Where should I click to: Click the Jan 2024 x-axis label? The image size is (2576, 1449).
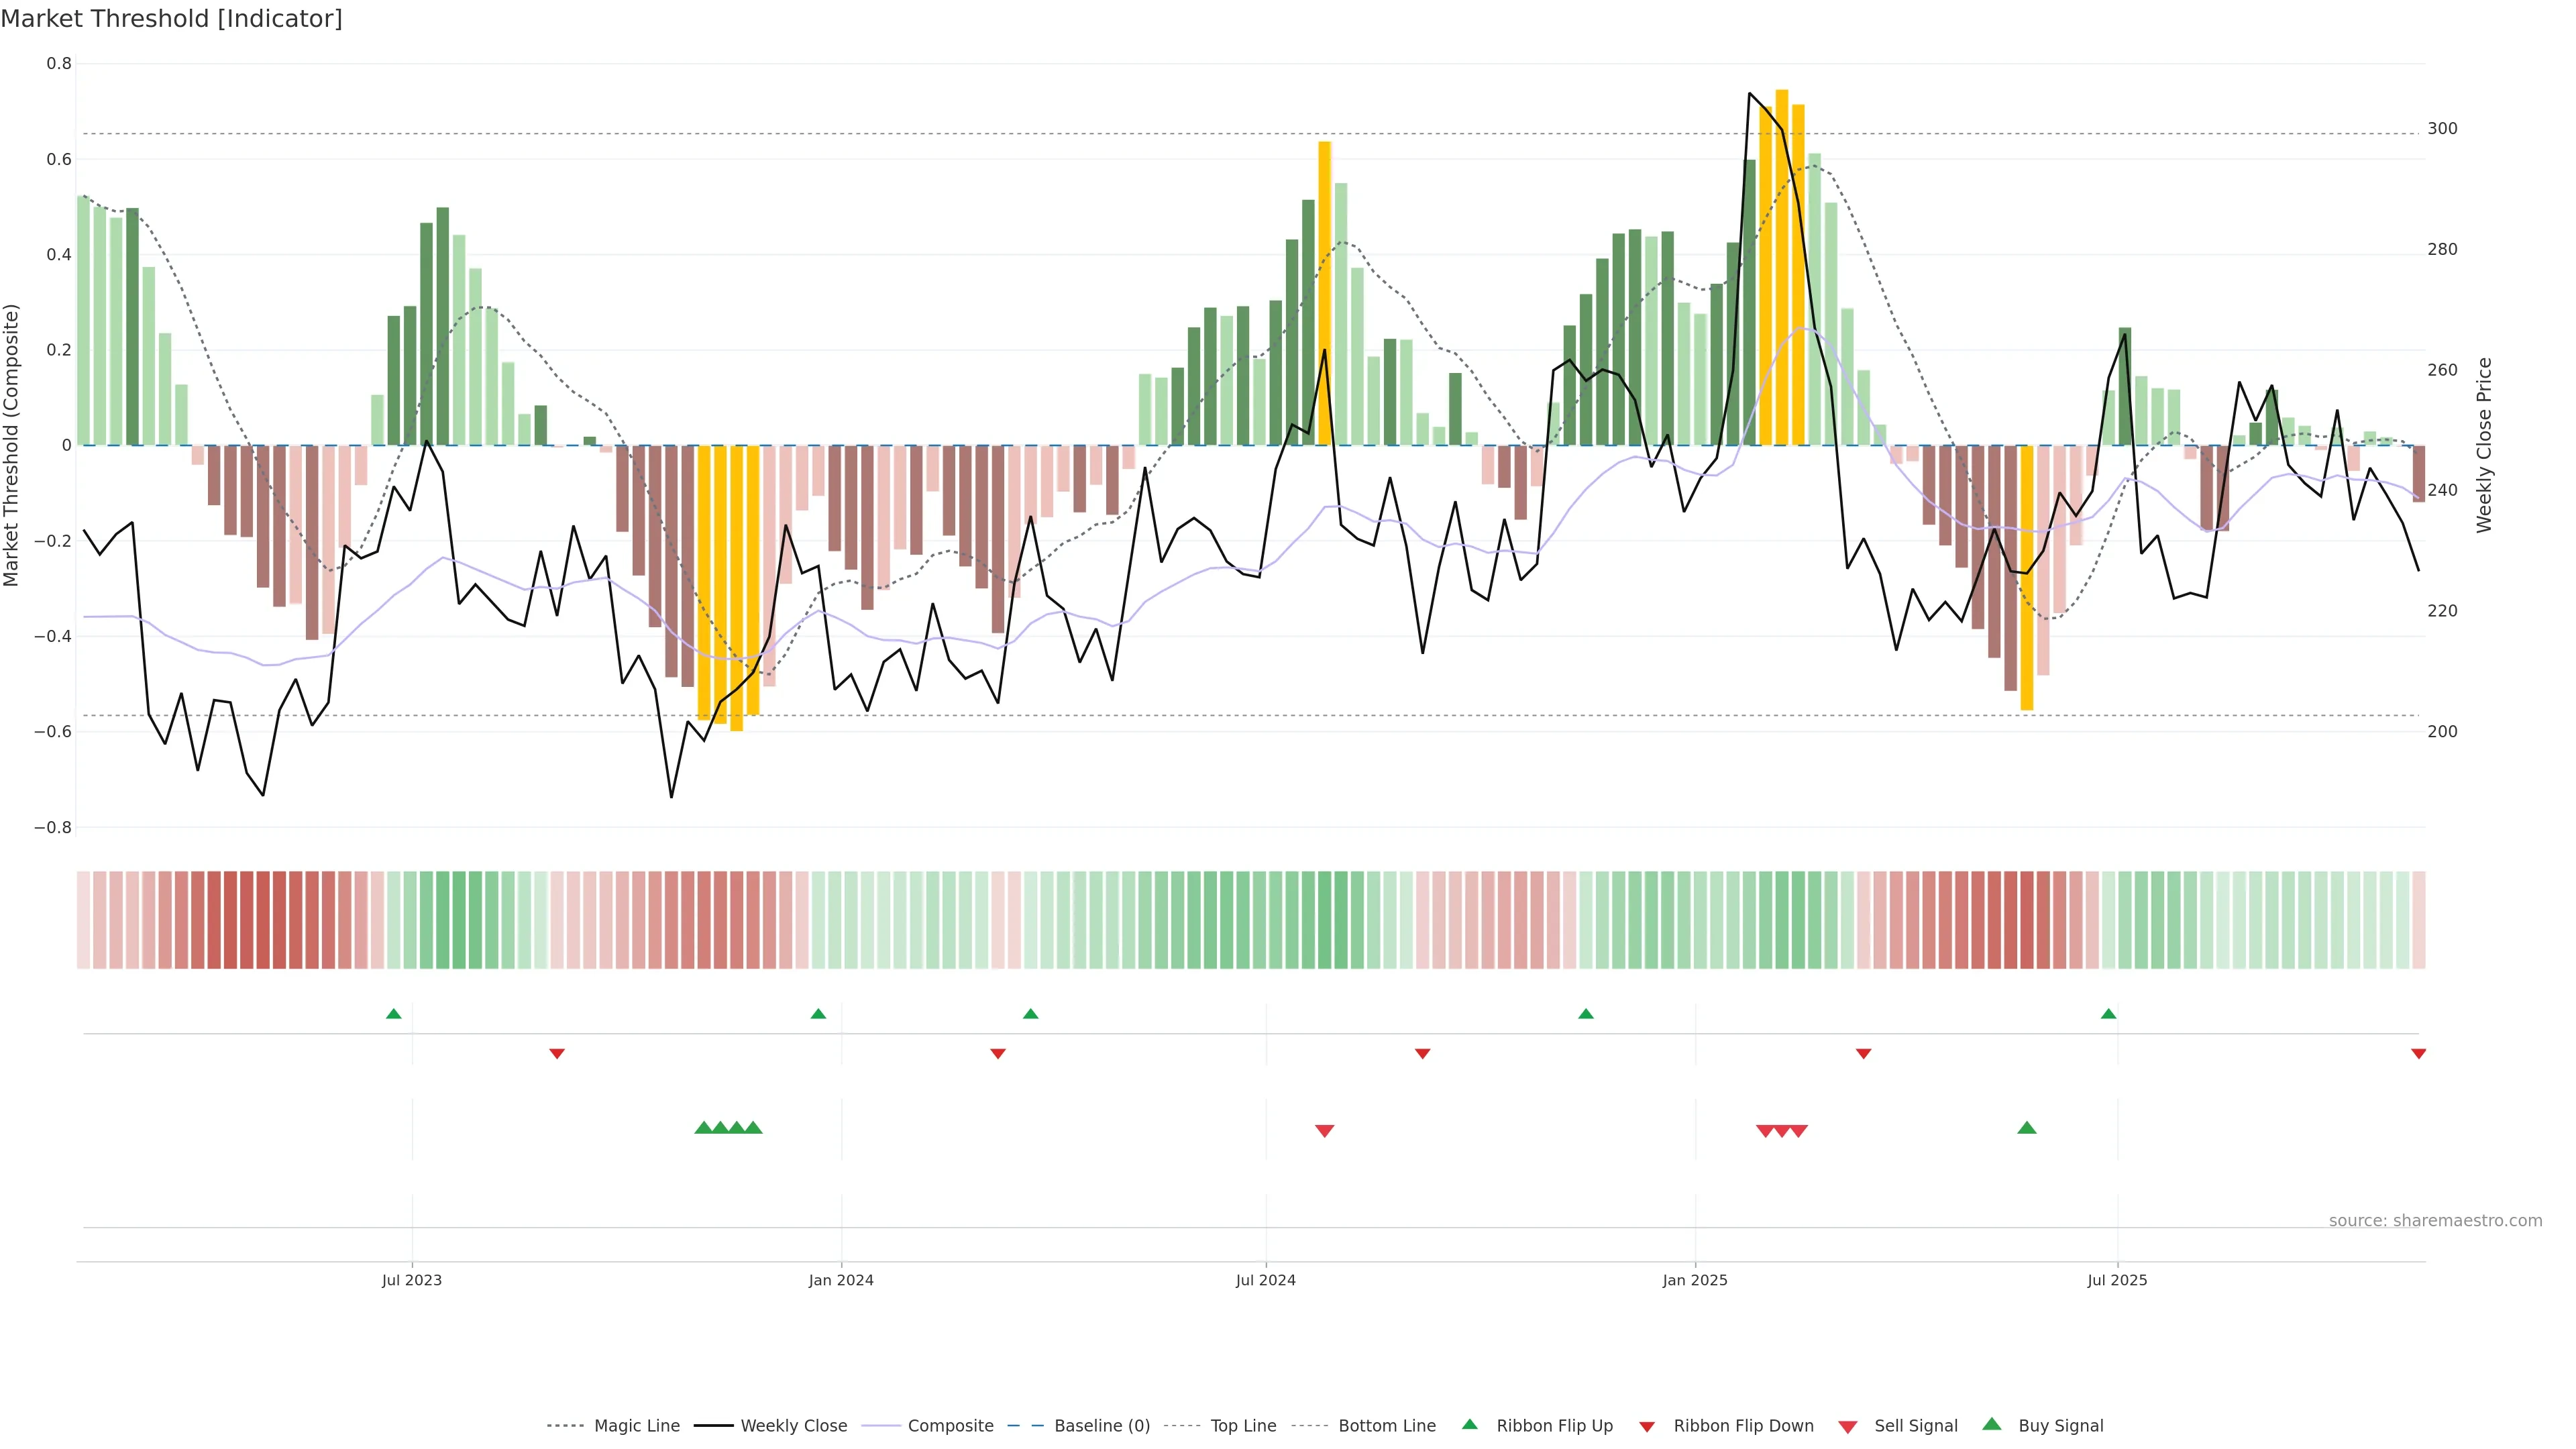tap(841, 1280)
